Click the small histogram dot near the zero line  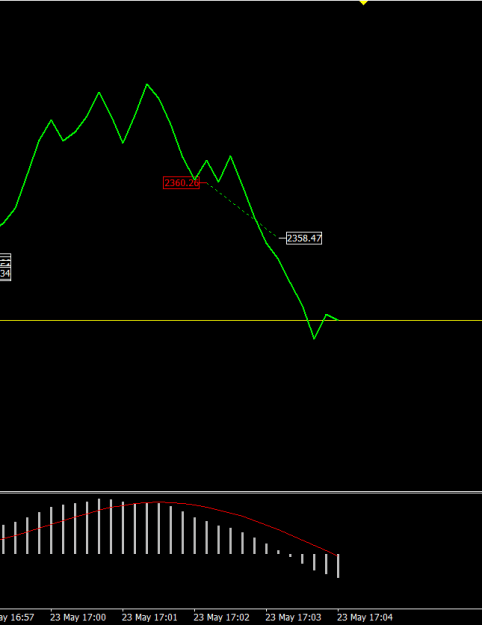point(290,555)
